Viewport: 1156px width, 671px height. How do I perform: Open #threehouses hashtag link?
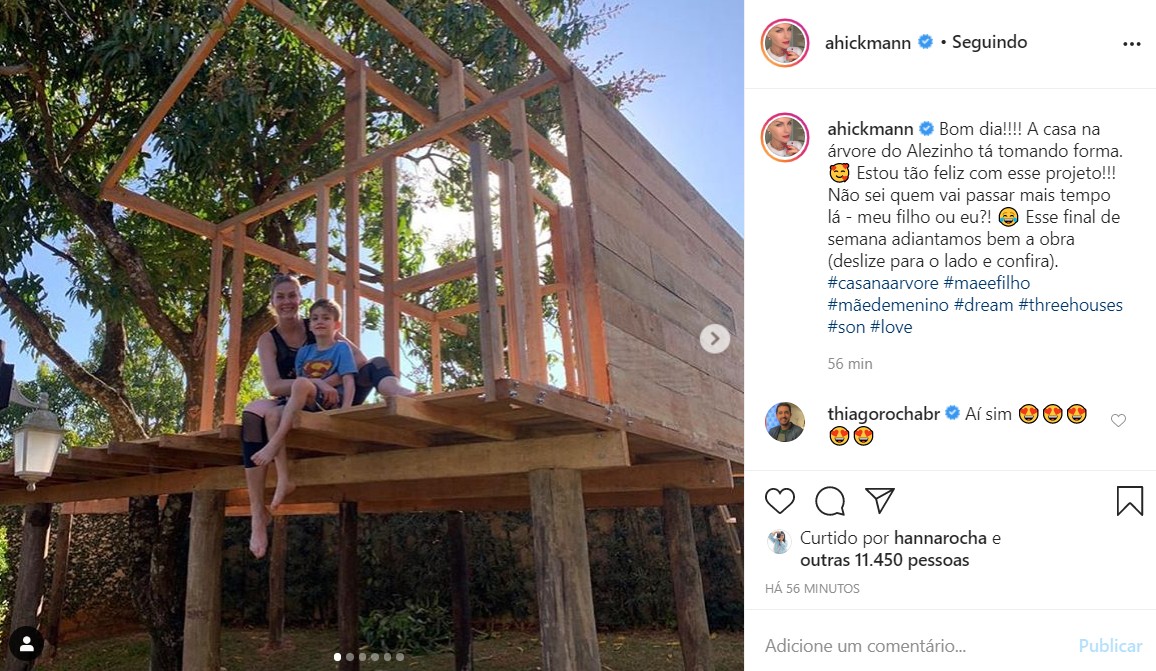[x=1070, y=305]
